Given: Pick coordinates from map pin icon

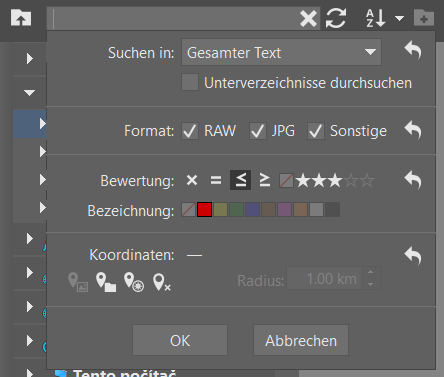Looking at the screenshot, I should click(x=134, y=282).
